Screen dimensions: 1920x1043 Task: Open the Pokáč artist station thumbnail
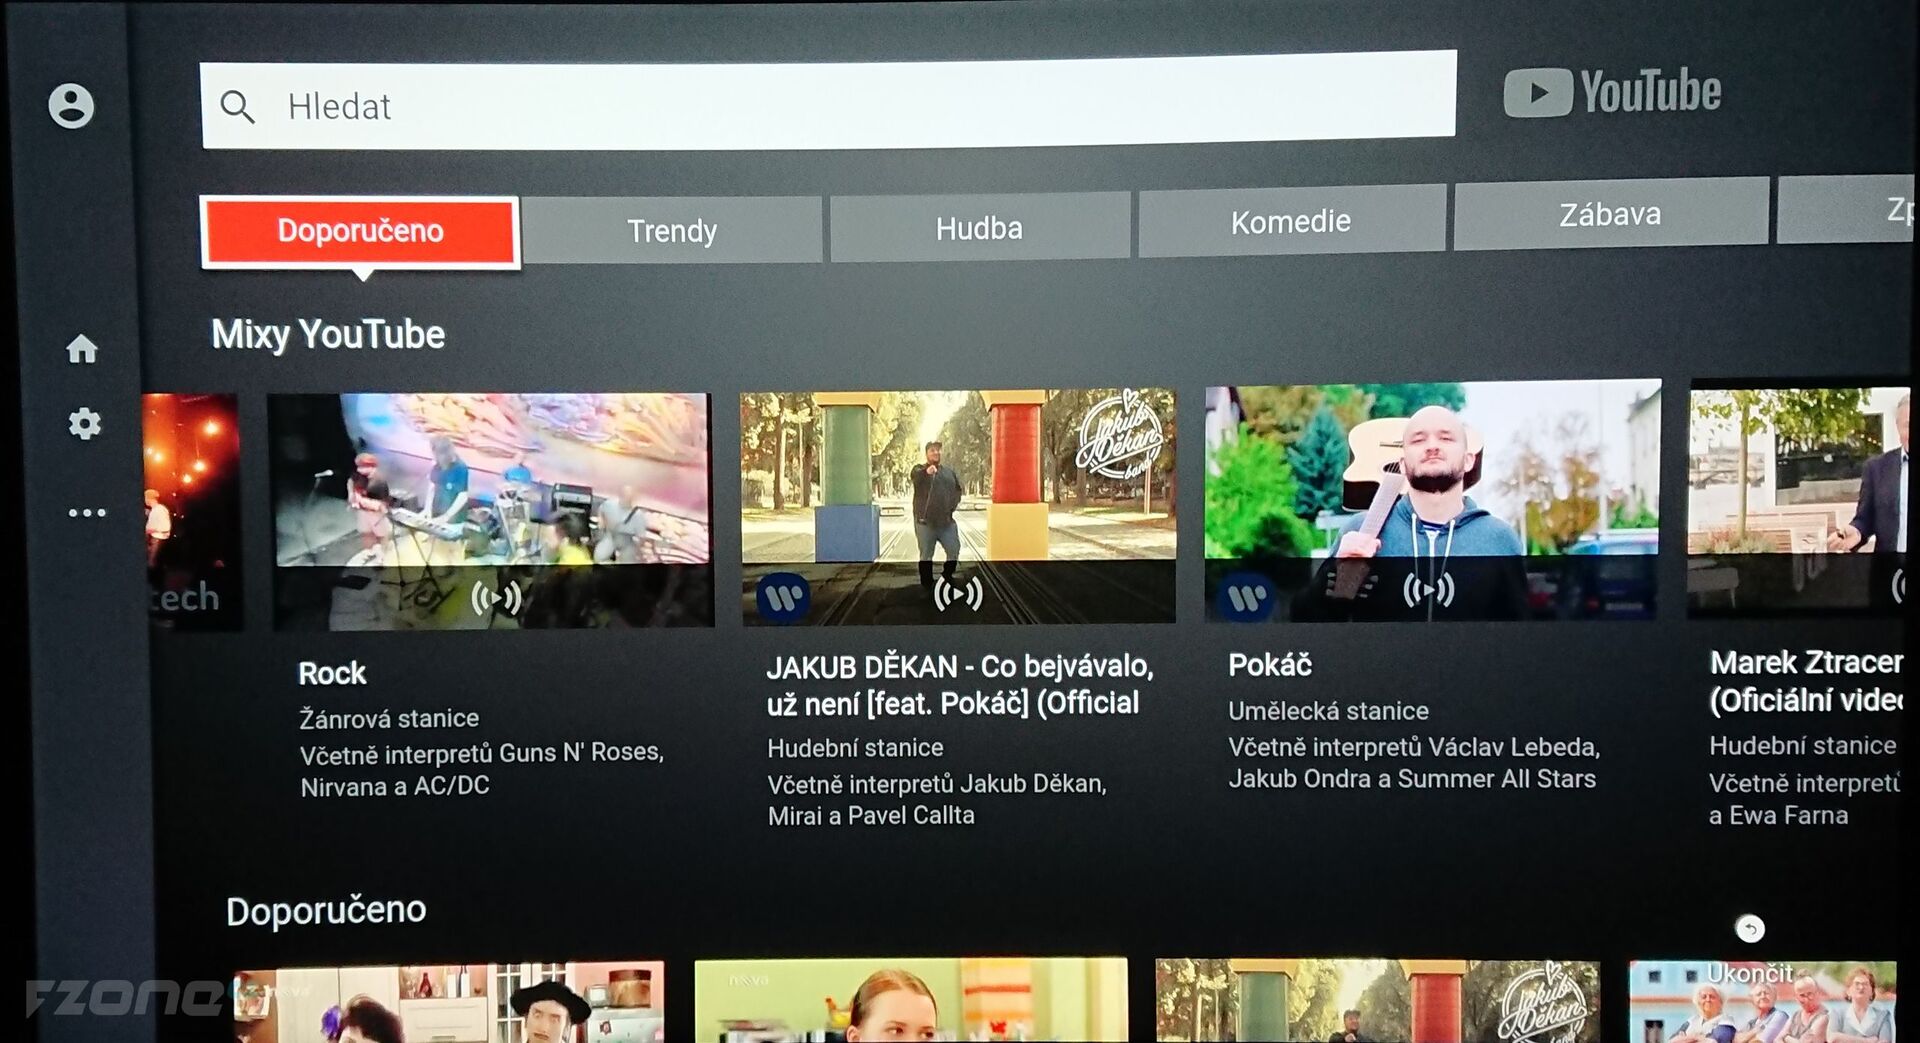pos(1432,500)
